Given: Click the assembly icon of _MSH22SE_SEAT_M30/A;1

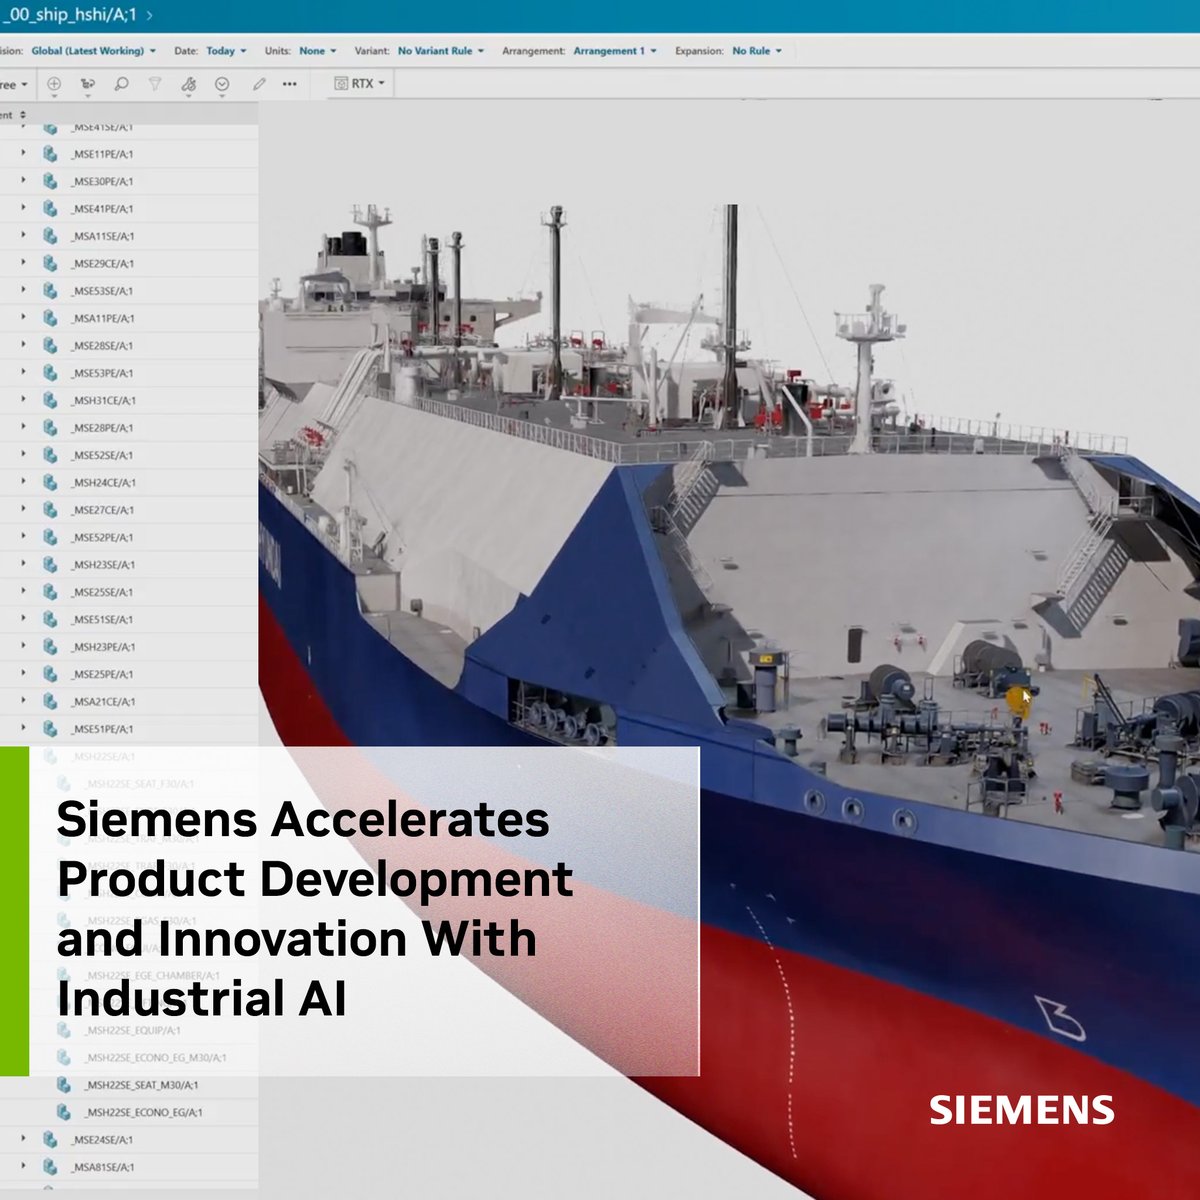Looking at the screenshot, I should pyautogui.click(x=64, y=1085).
